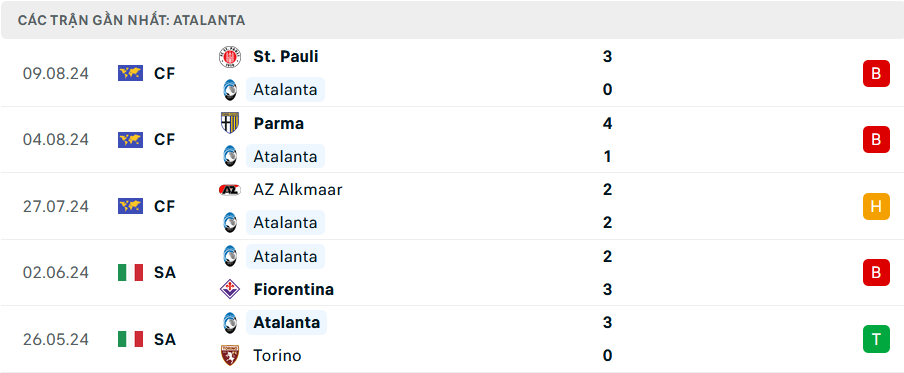Viewport: 904px width, 373px height.
Task: Click the AZ Alkmaar logo
Action: coord(229,190)
